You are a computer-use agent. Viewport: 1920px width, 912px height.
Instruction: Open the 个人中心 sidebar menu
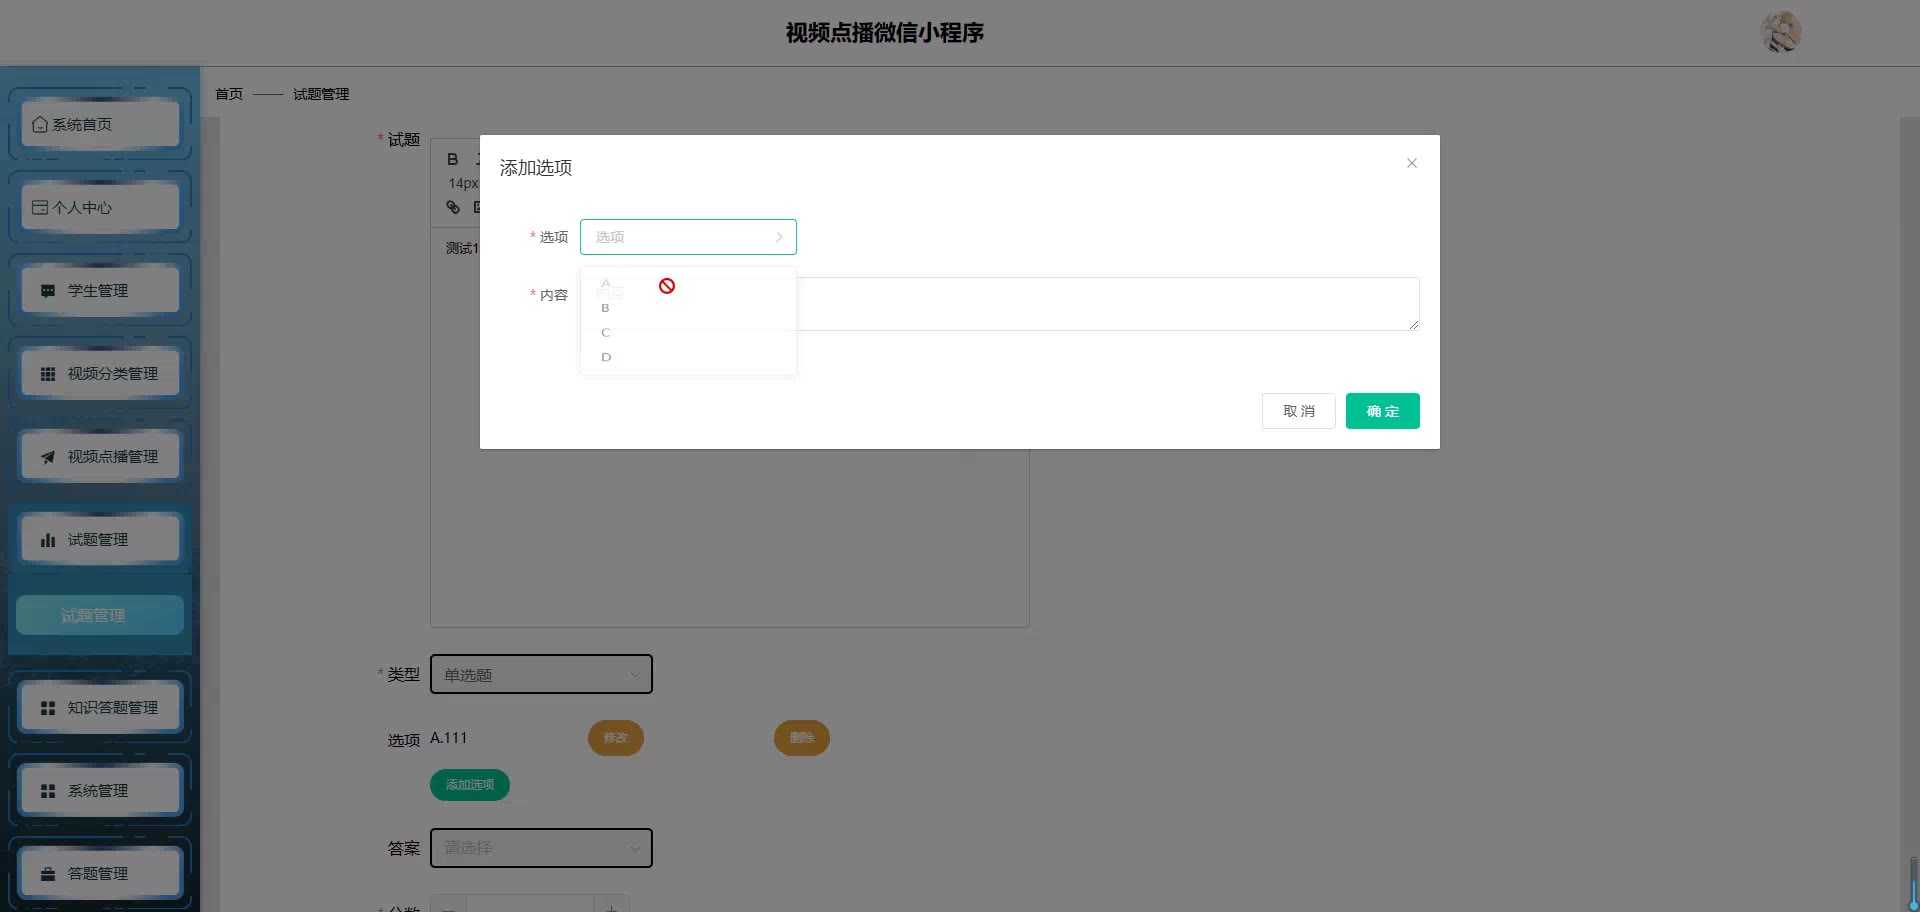point(100,207)
